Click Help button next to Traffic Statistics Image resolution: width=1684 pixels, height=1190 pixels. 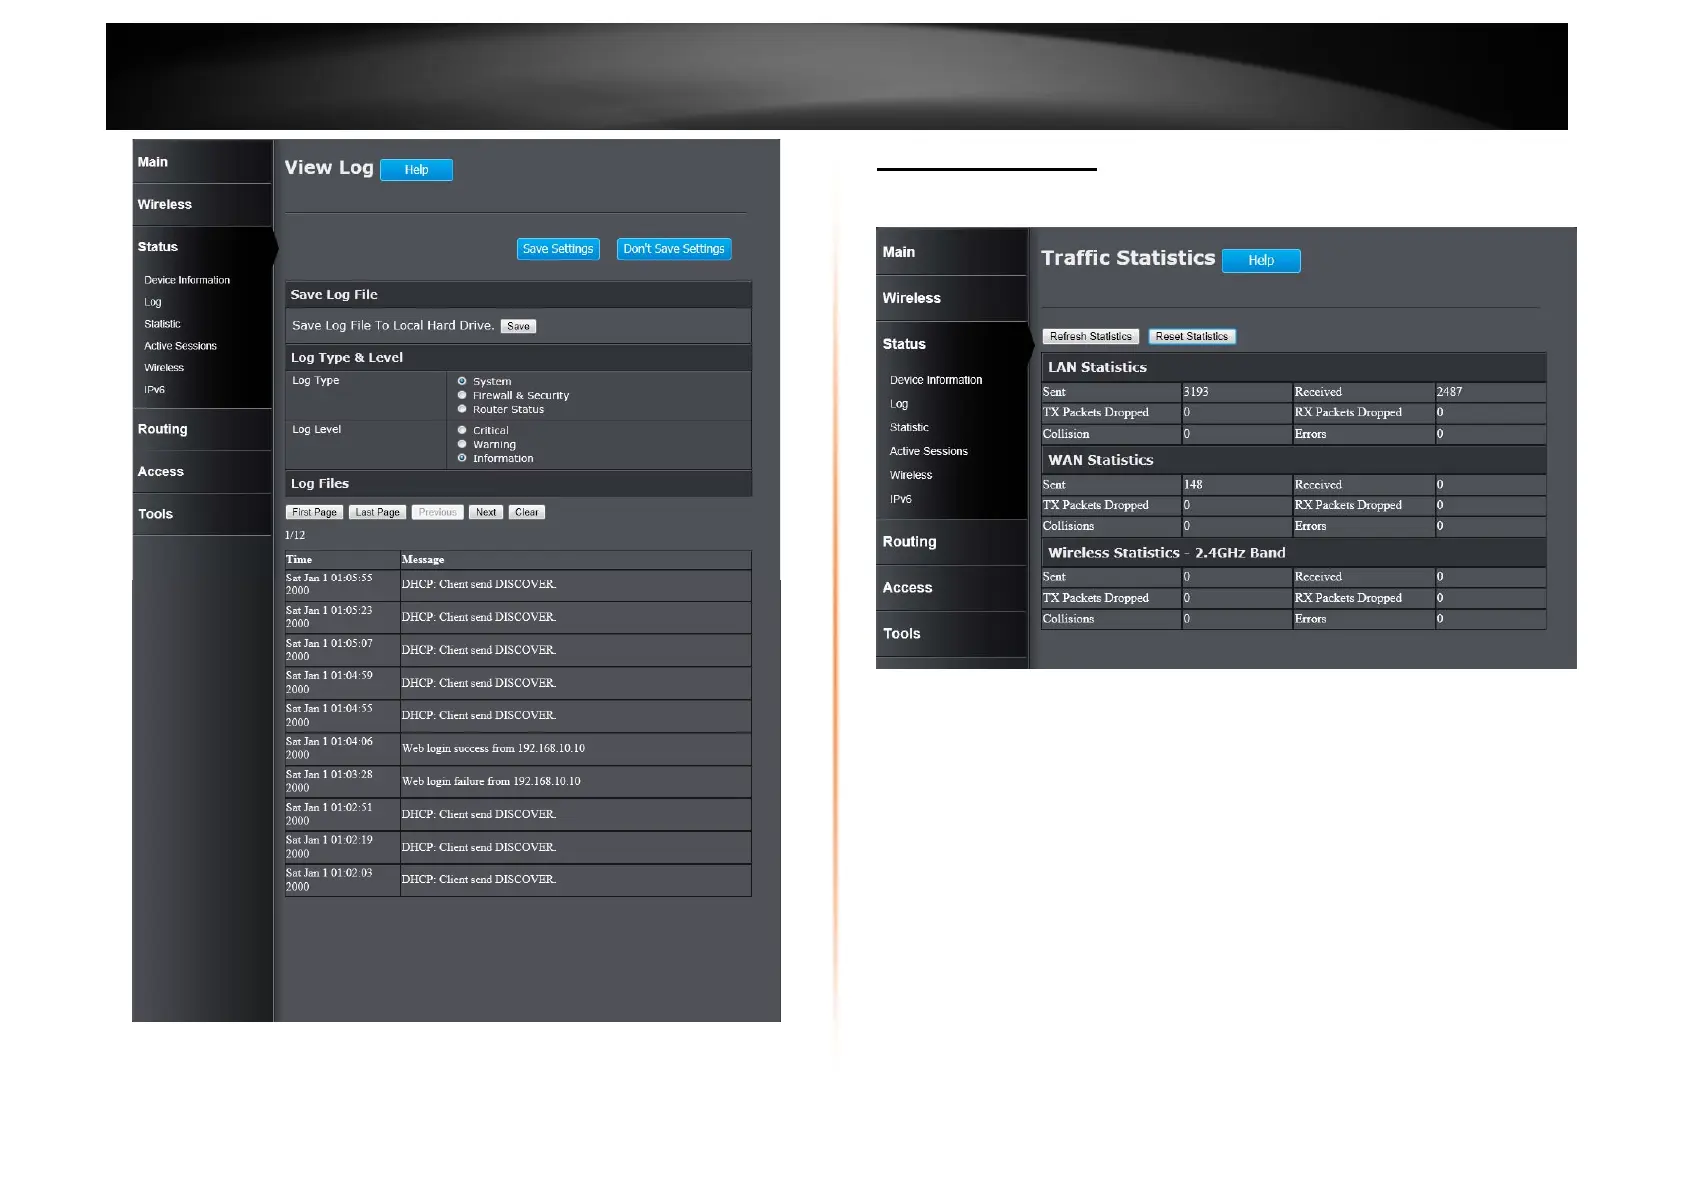1261,261
